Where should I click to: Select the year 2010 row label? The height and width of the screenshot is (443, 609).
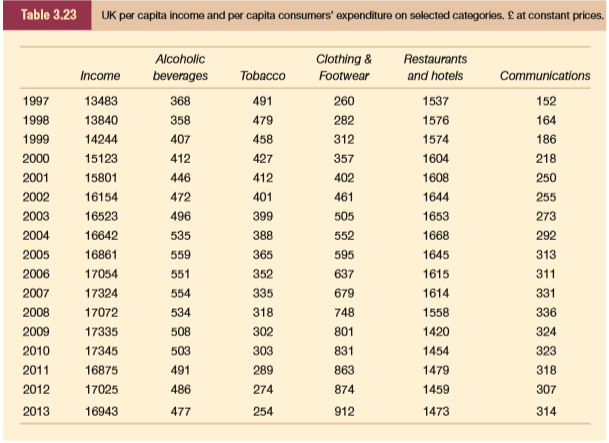pyautogui.click(x=36, y=351)
